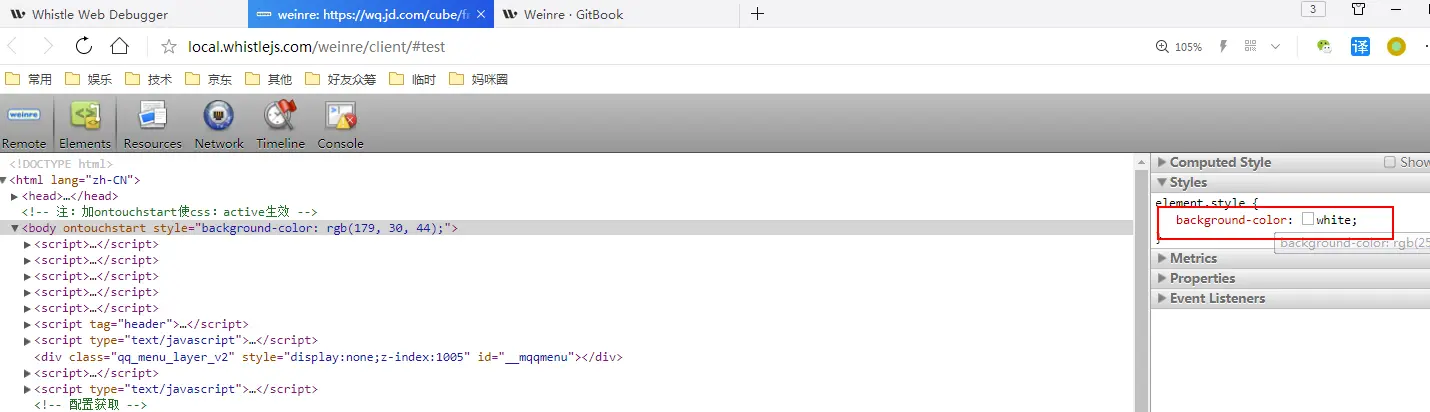This screenshot has width=1430, height=412.
Task: Click the elements panel vertical scrollbar
Action: (1141, 282)
